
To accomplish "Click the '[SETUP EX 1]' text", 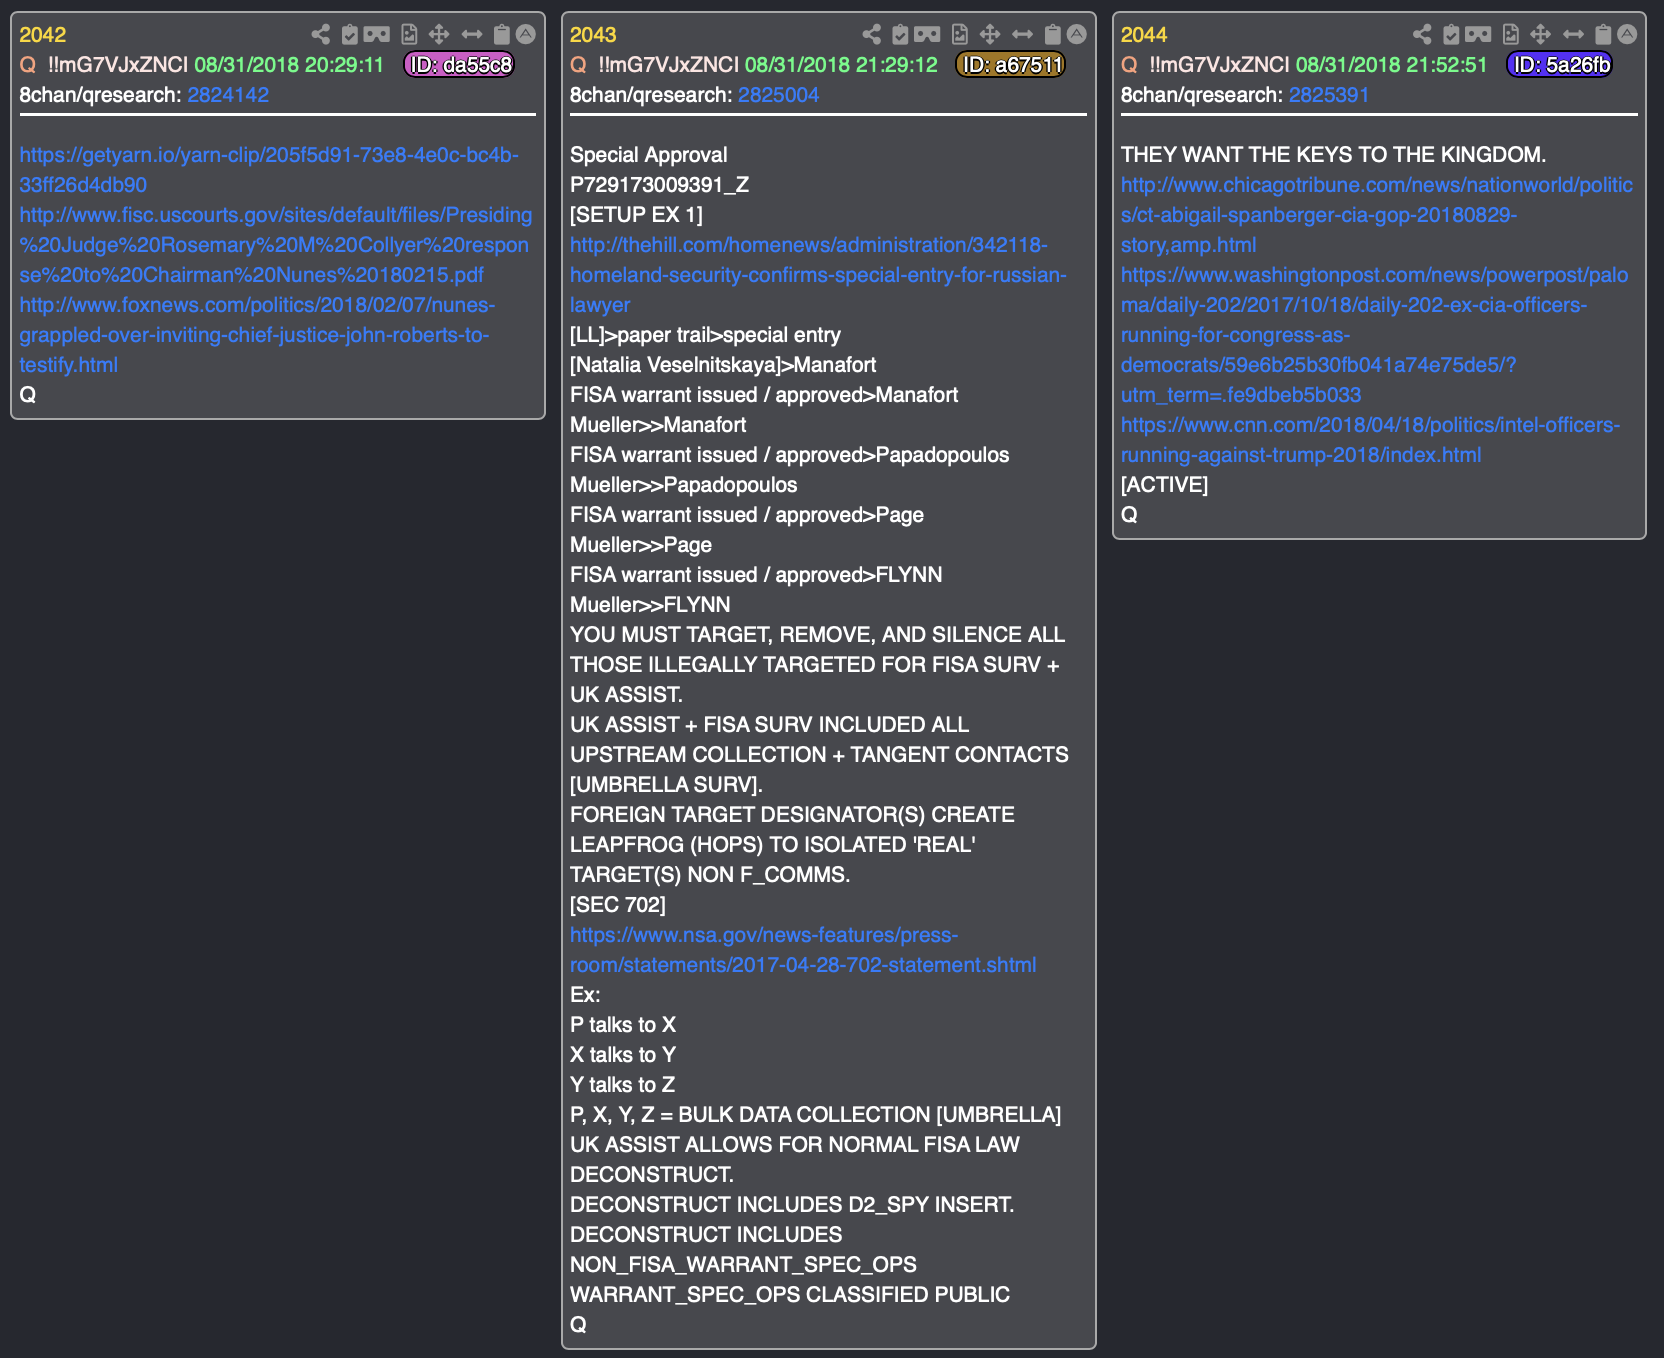I will click(x=637, y=215).
